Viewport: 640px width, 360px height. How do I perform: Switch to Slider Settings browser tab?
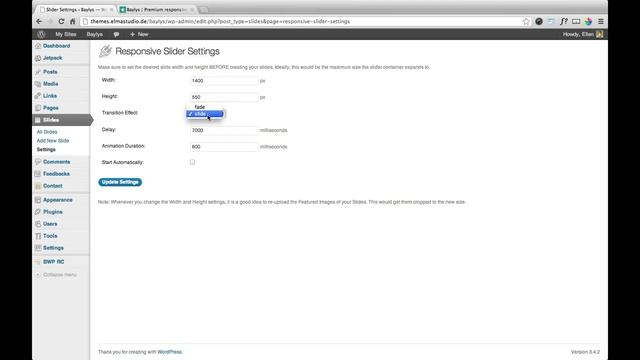76,9
